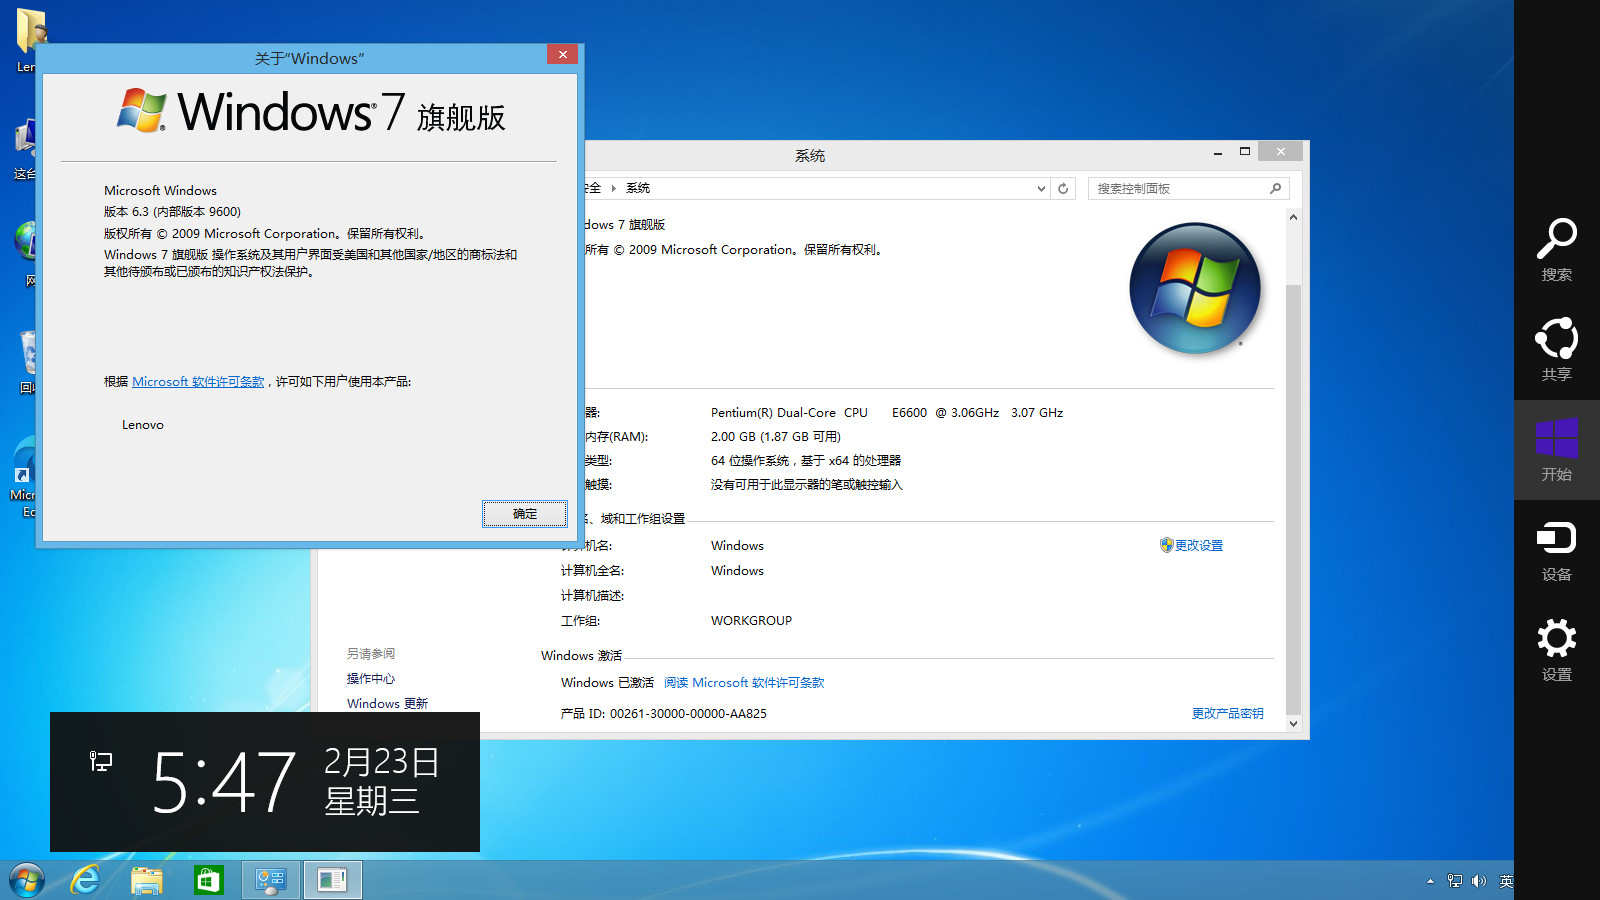Open Microsoft 软件许可条款 link in About dialog
The width and height of the screenshot is (1600, 900).
tap(198, 382)
